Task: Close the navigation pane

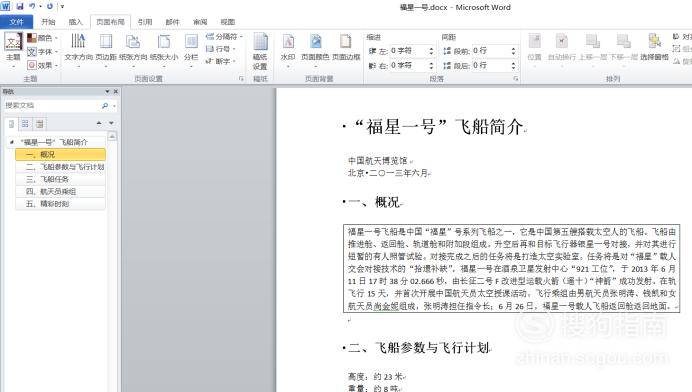Action: pos(116,91)
